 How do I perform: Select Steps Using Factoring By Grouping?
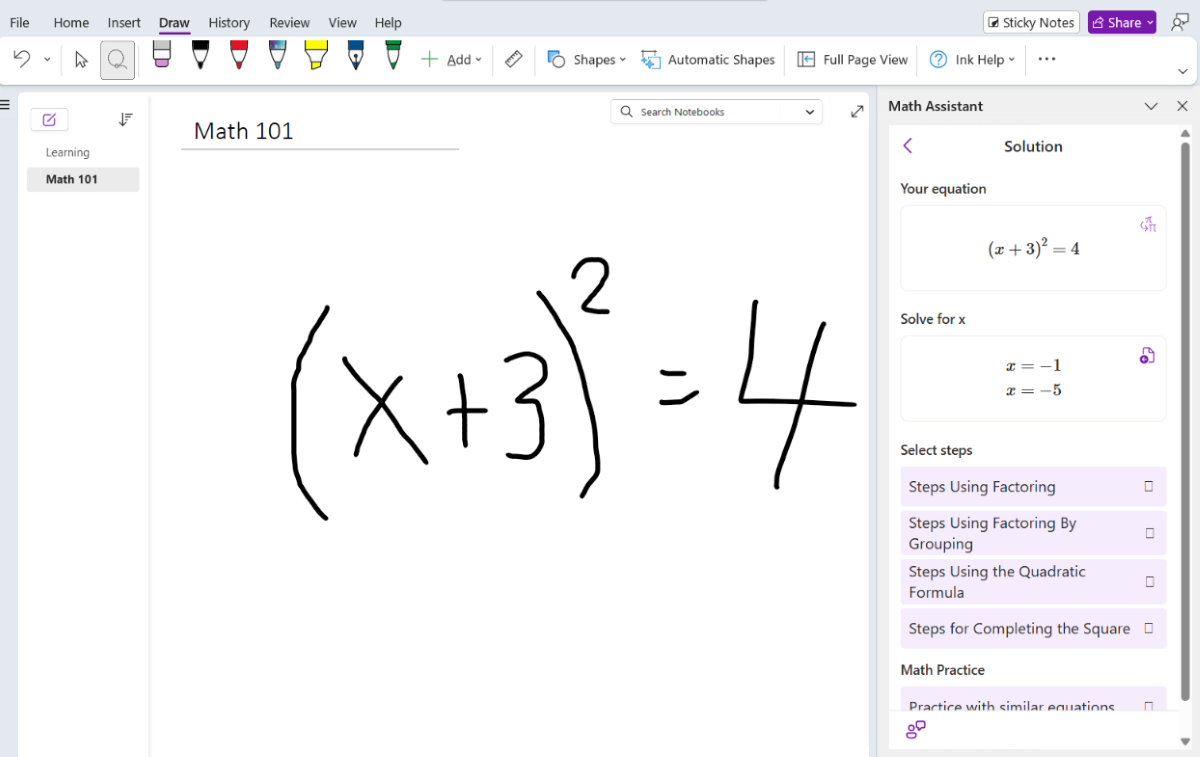point(1033,533)
